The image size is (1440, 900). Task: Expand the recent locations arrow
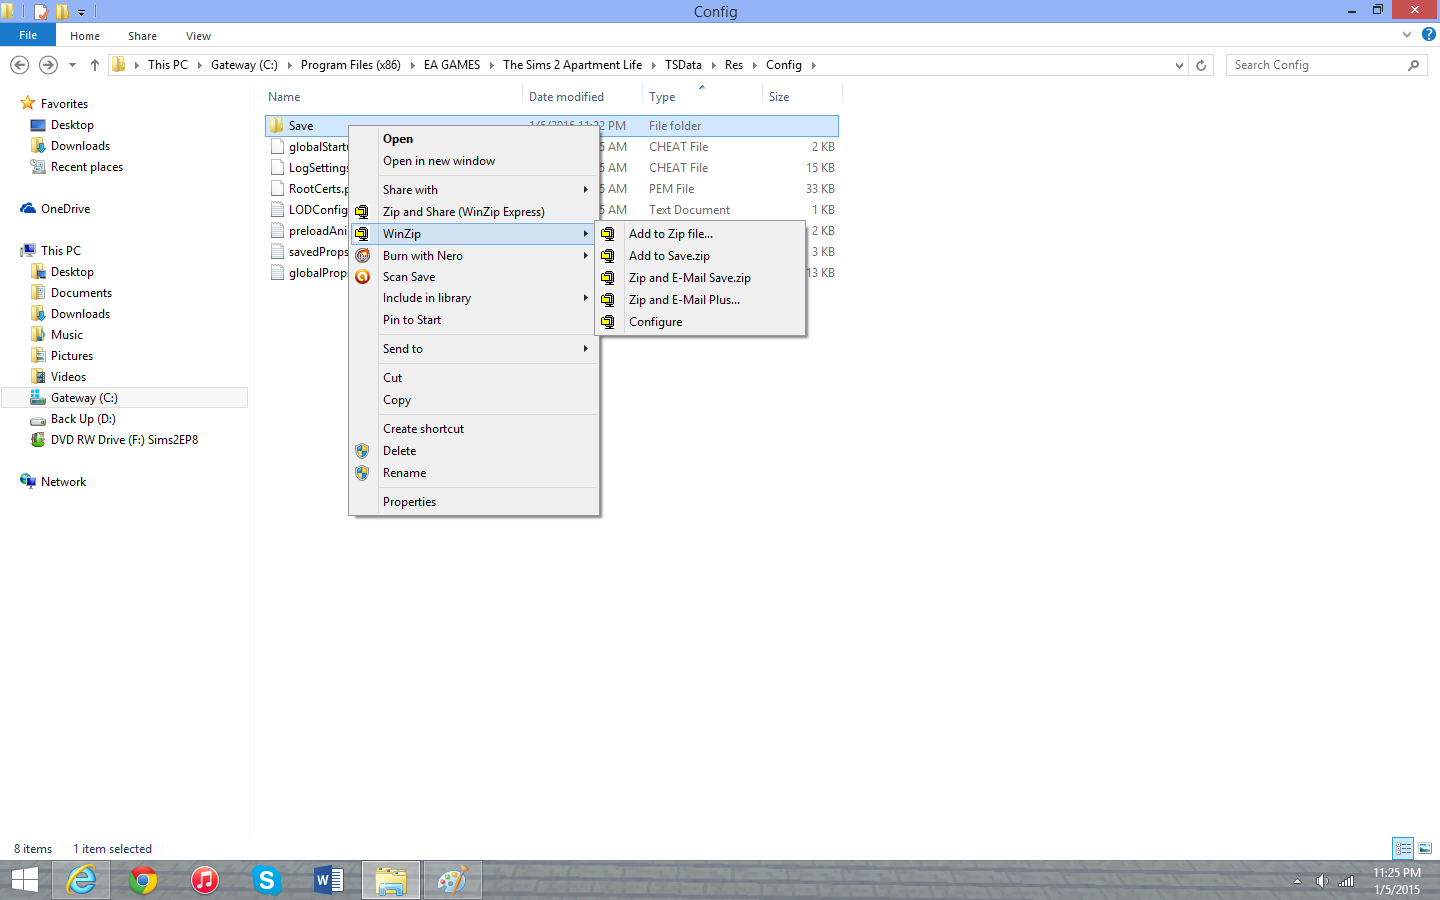tap(72, 65)
